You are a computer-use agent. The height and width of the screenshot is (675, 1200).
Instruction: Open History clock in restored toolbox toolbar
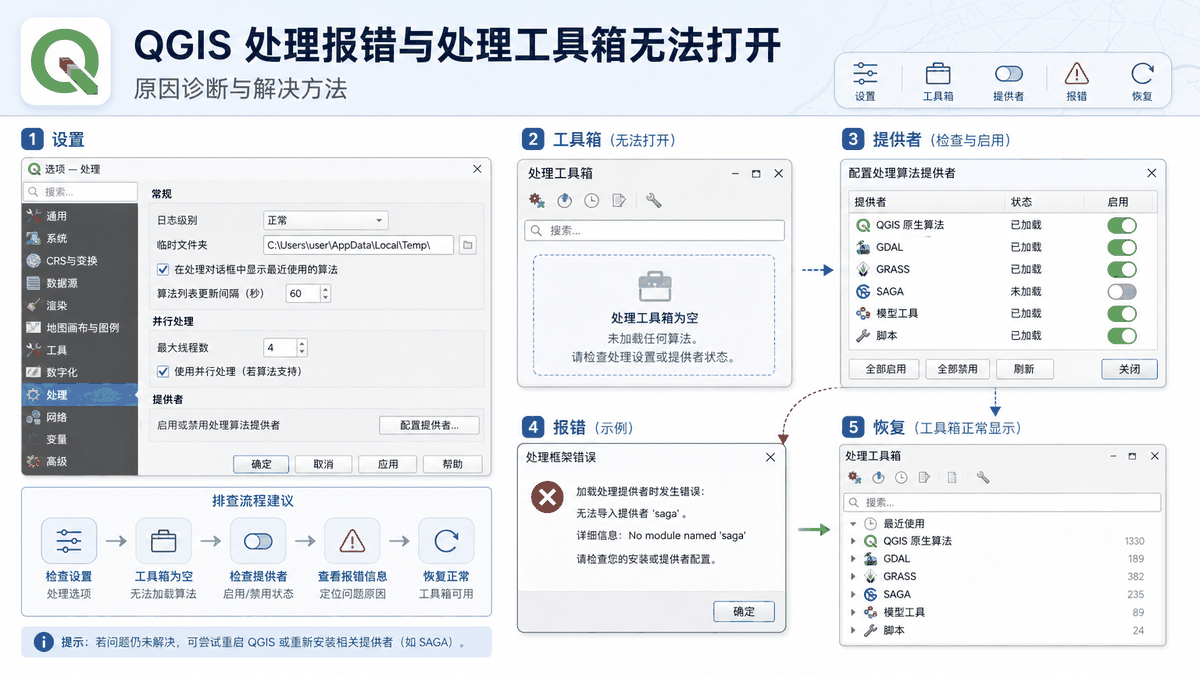[901, 478]
